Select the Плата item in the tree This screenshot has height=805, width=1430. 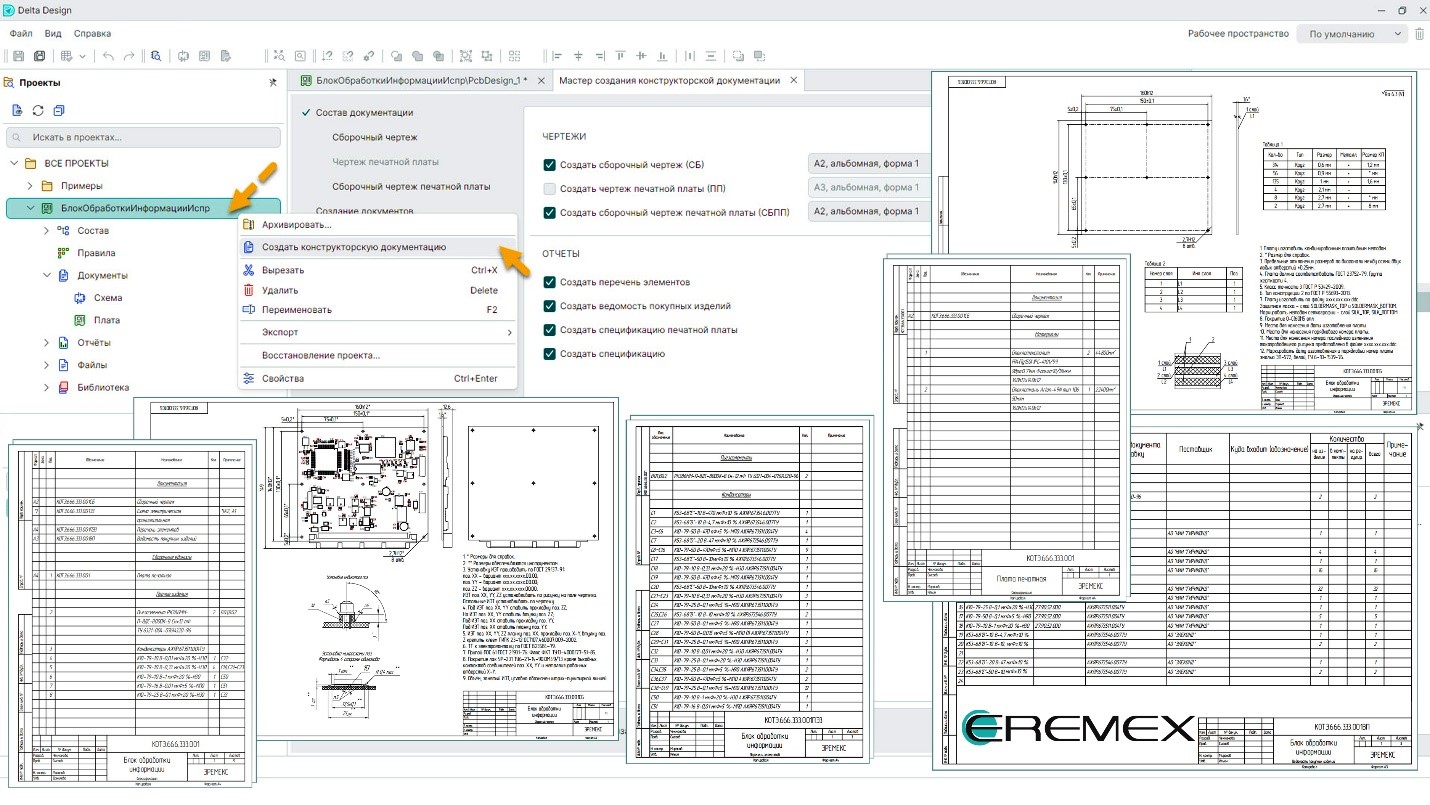pyautogui.click(x=107, y=320)
